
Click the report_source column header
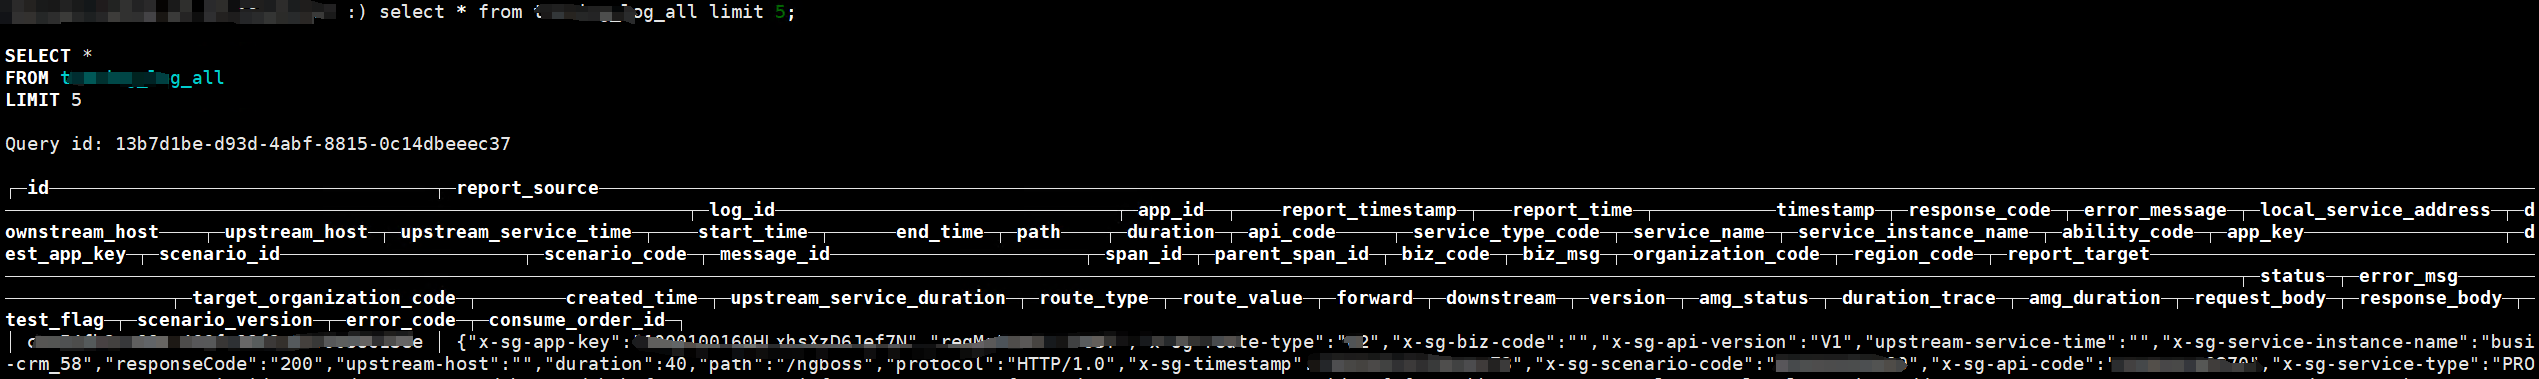(527, 188)
